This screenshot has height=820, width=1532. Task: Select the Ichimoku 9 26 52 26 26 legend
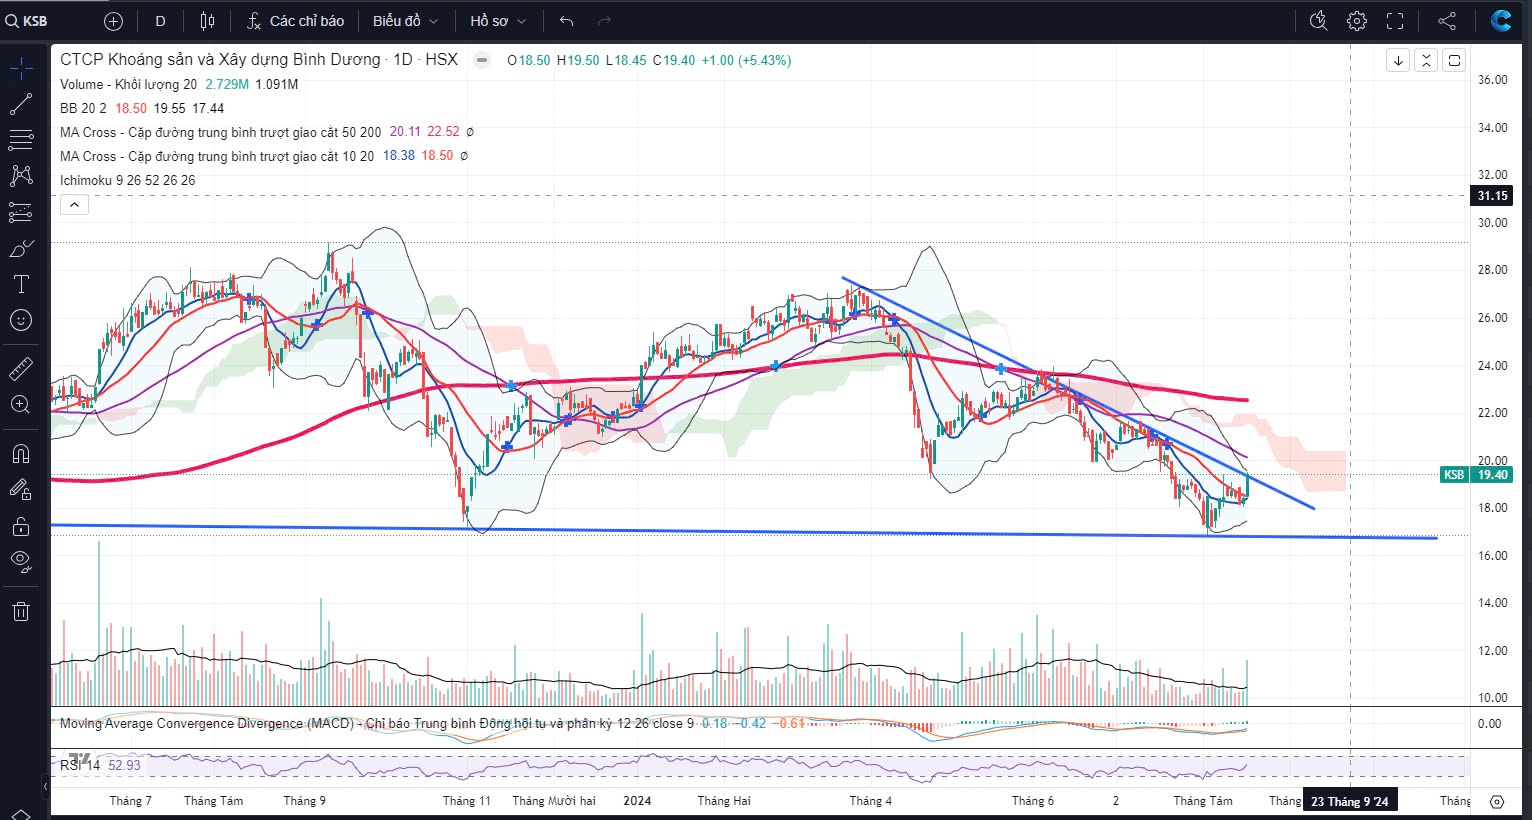(127, 180)
